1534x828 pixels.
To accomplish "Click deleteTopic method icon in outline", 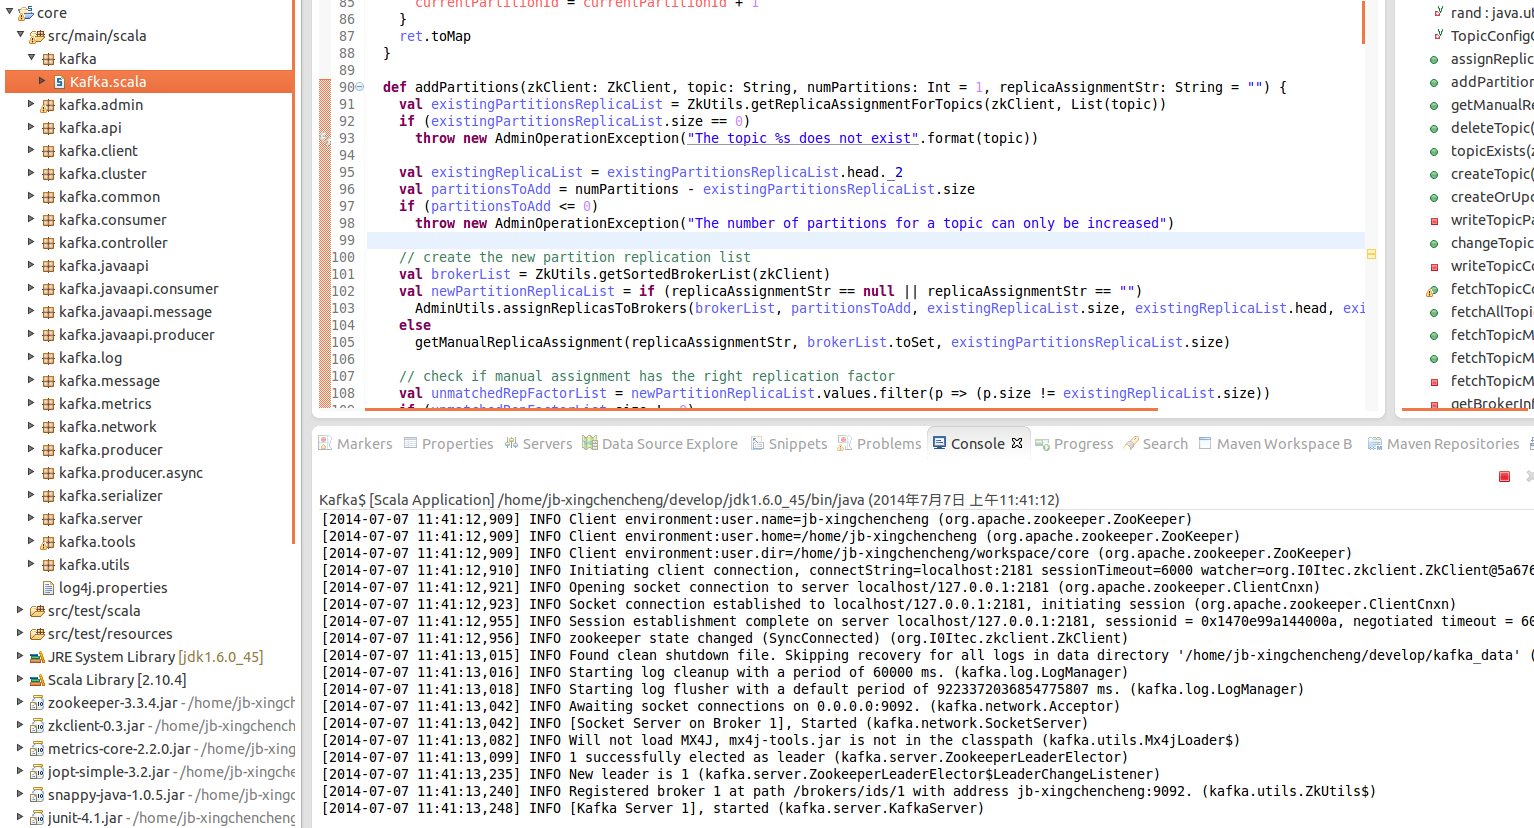I will [1434, 128].
